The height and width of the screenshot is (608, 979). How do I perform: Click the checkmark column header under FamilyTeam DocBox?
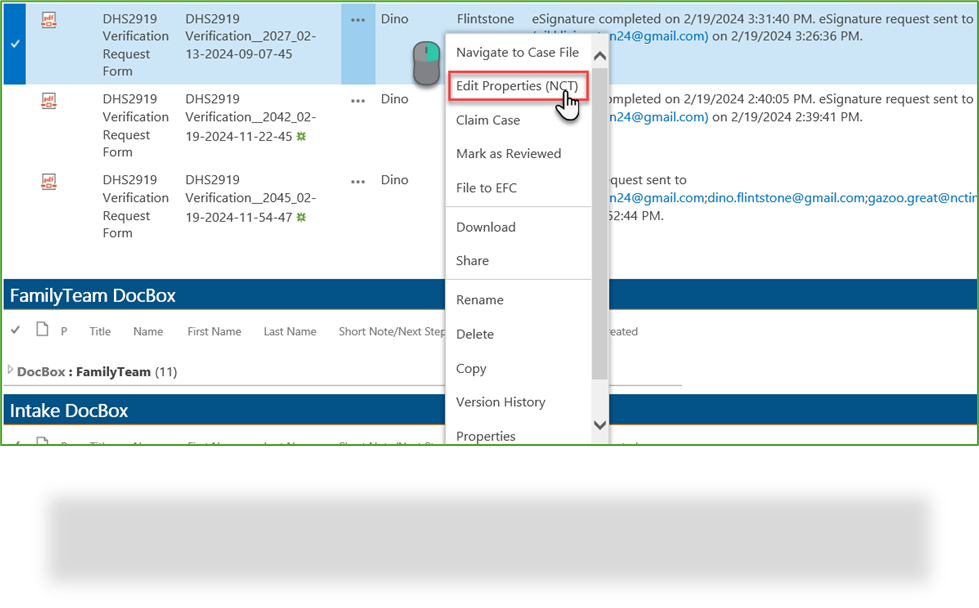click(x=14, y=331)
